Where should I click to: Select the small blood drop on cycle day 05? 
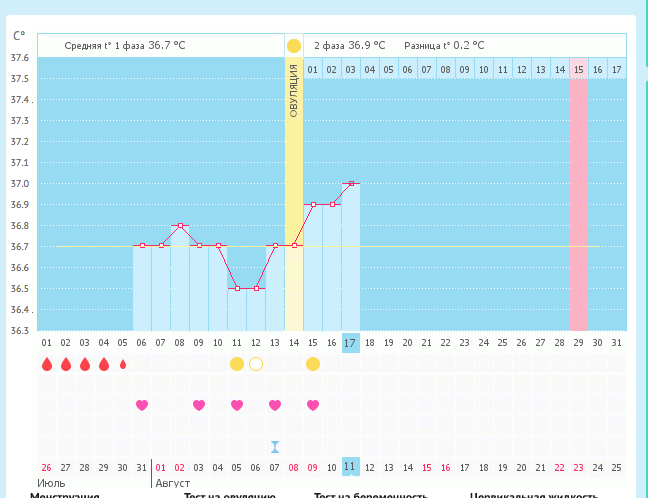click(123, 364)
